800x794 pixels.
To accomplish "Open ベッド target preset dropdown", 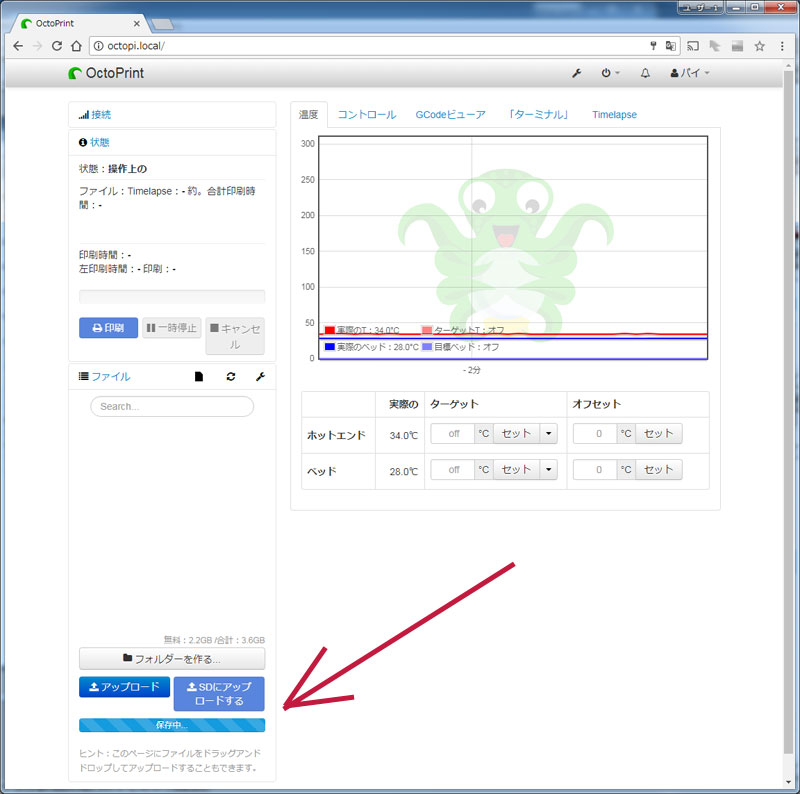I will coord(548,469).
